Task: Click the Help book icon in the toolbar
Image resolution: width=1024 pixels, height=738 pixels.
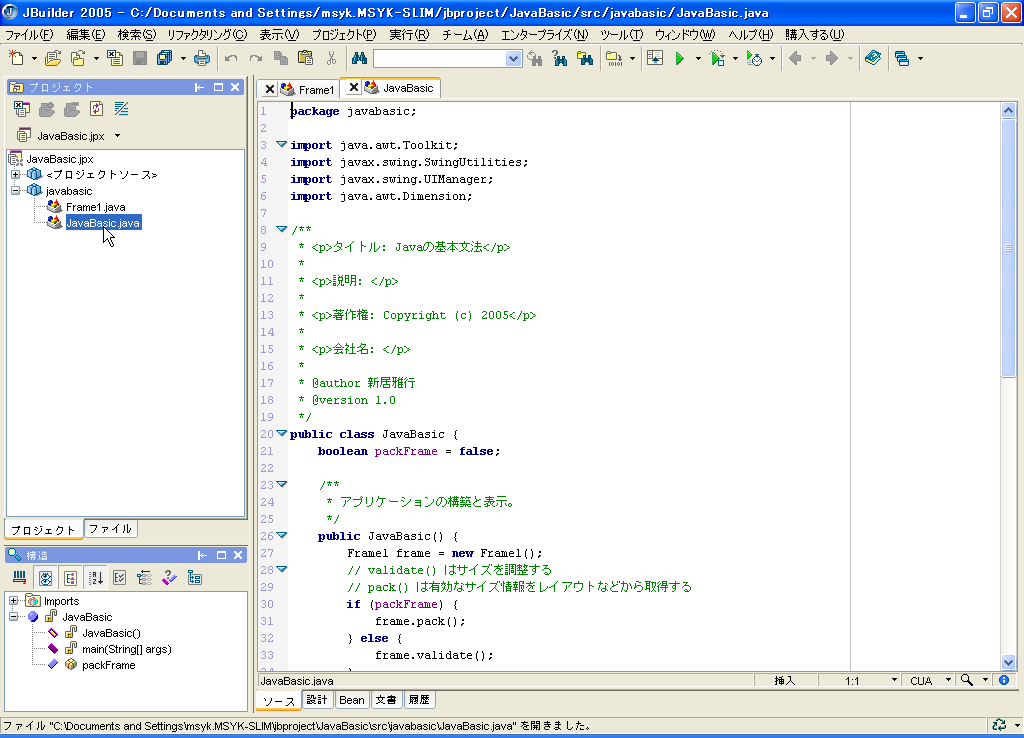Action: pos(872,59)
